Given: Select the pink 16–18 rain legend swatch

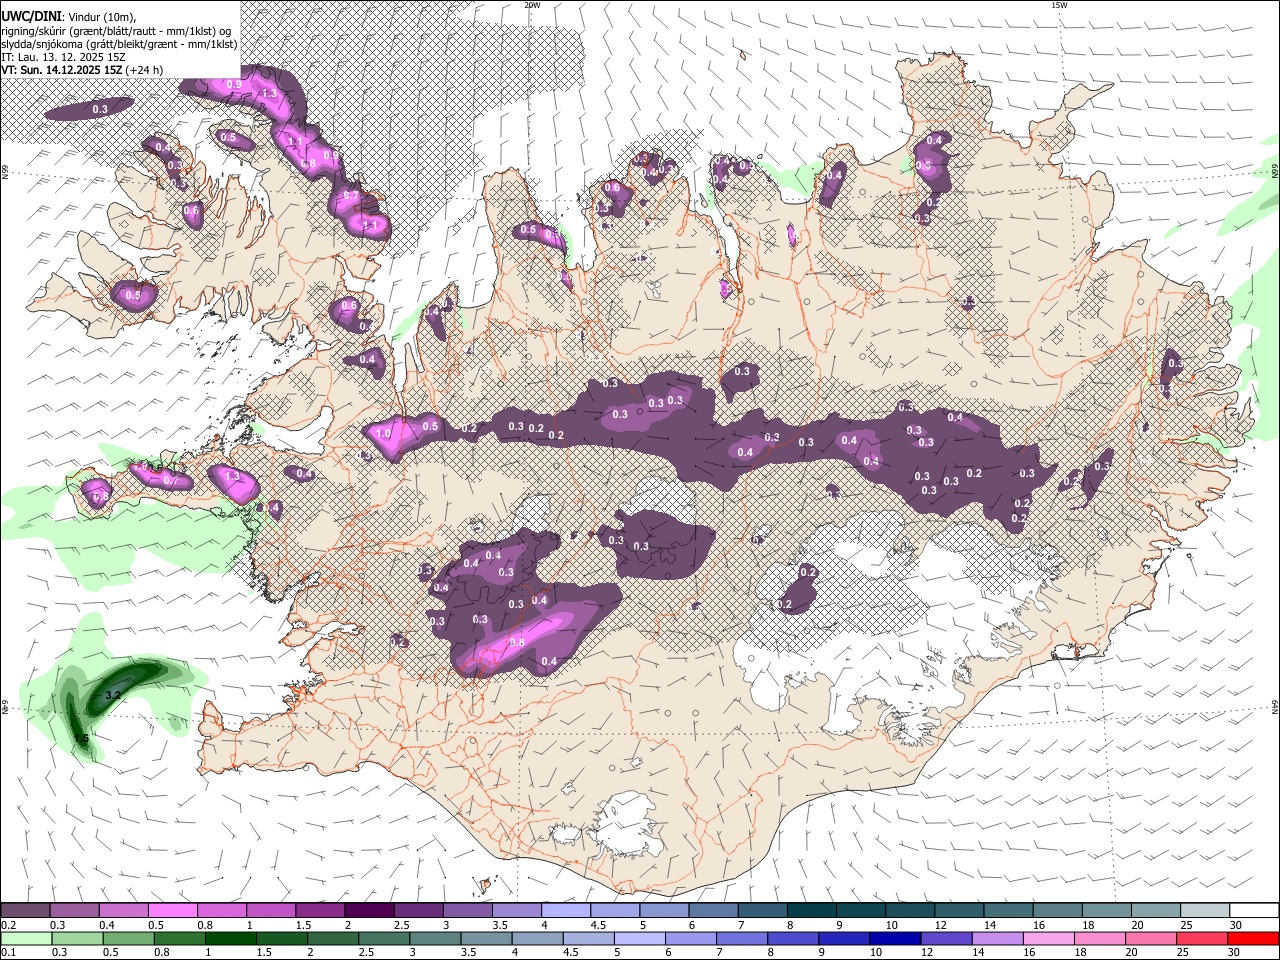Looking at the screenshot, I should 1049,939.
